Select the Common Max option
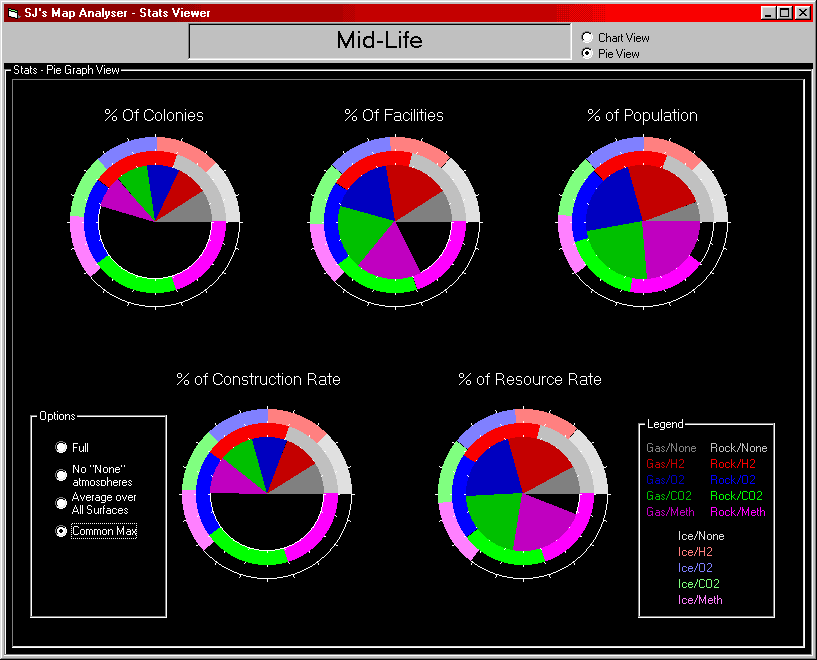 tap(62, 531)
